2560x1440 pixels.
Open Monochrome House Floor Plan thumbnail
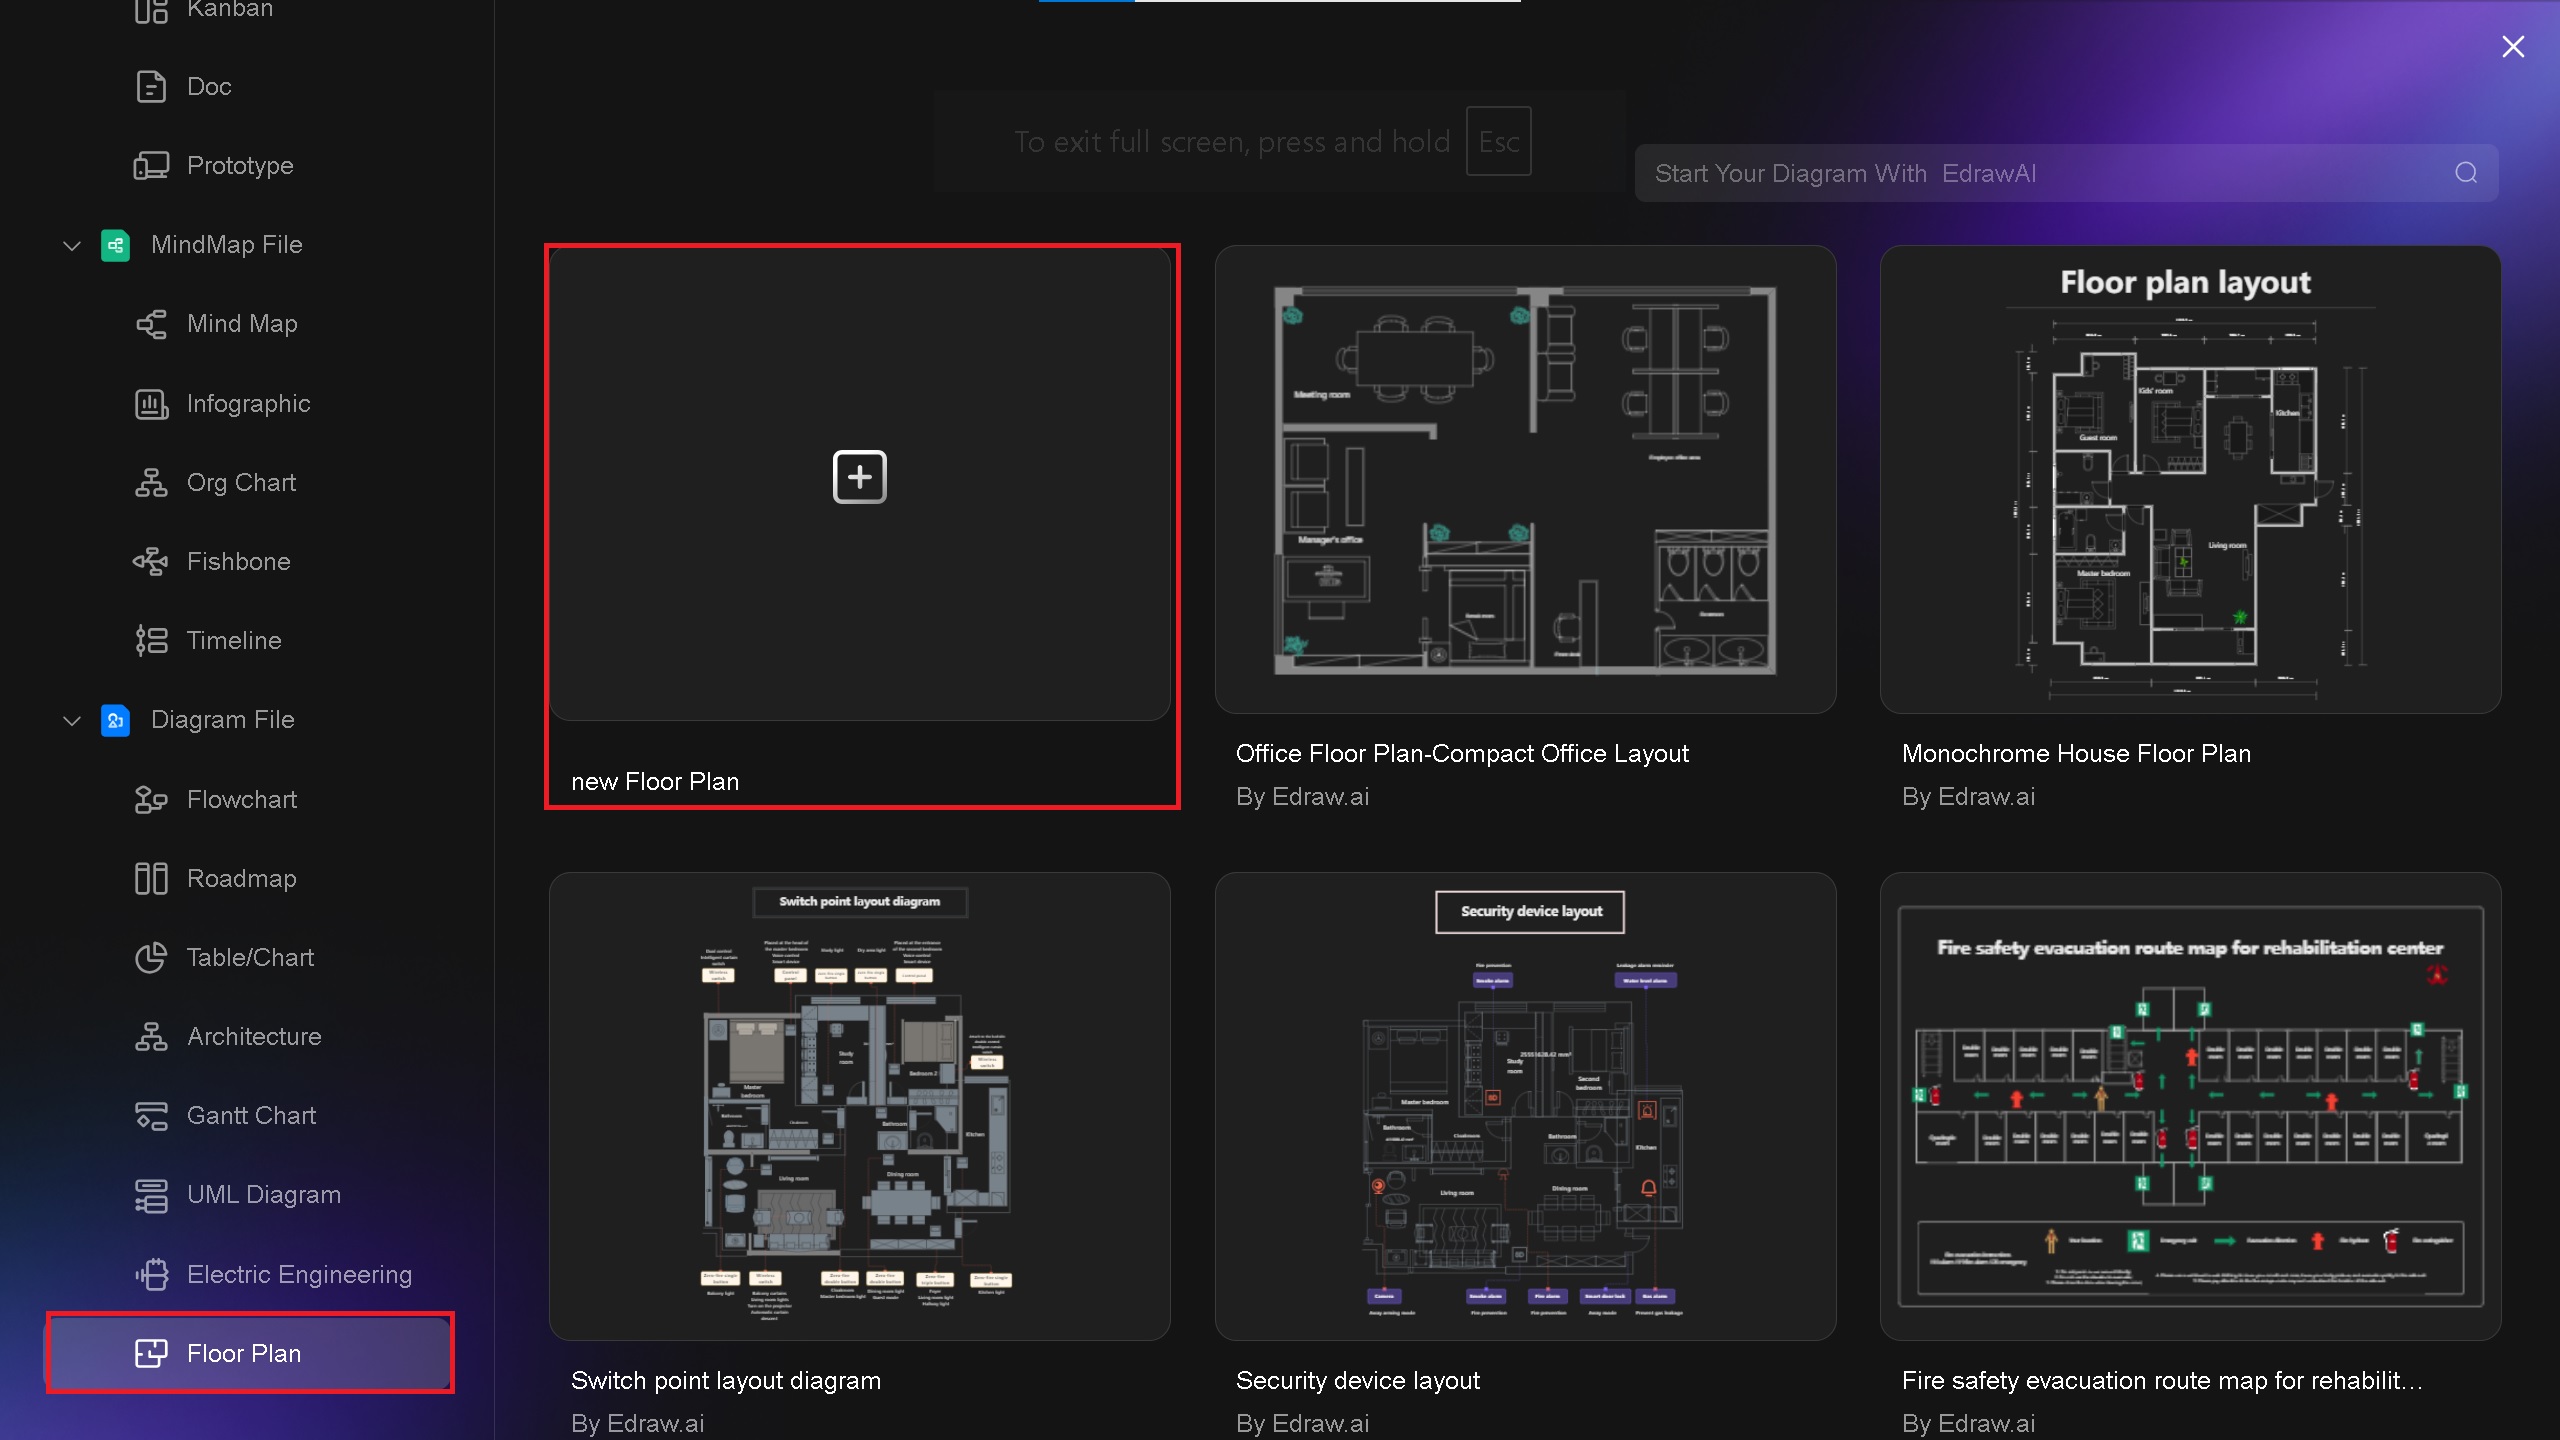2190,480
